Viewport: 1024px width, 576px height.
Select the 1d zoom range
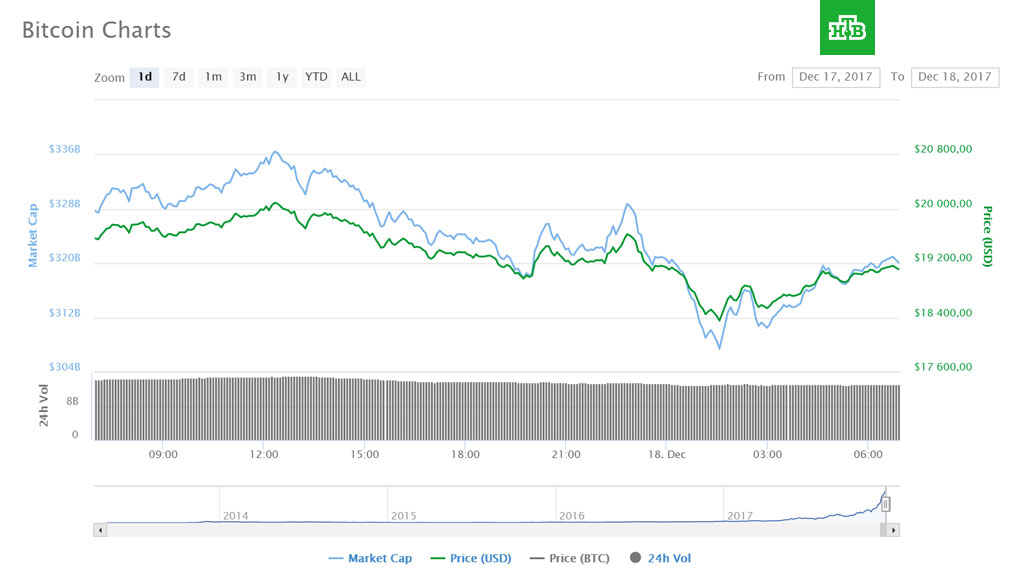(144, 77)
